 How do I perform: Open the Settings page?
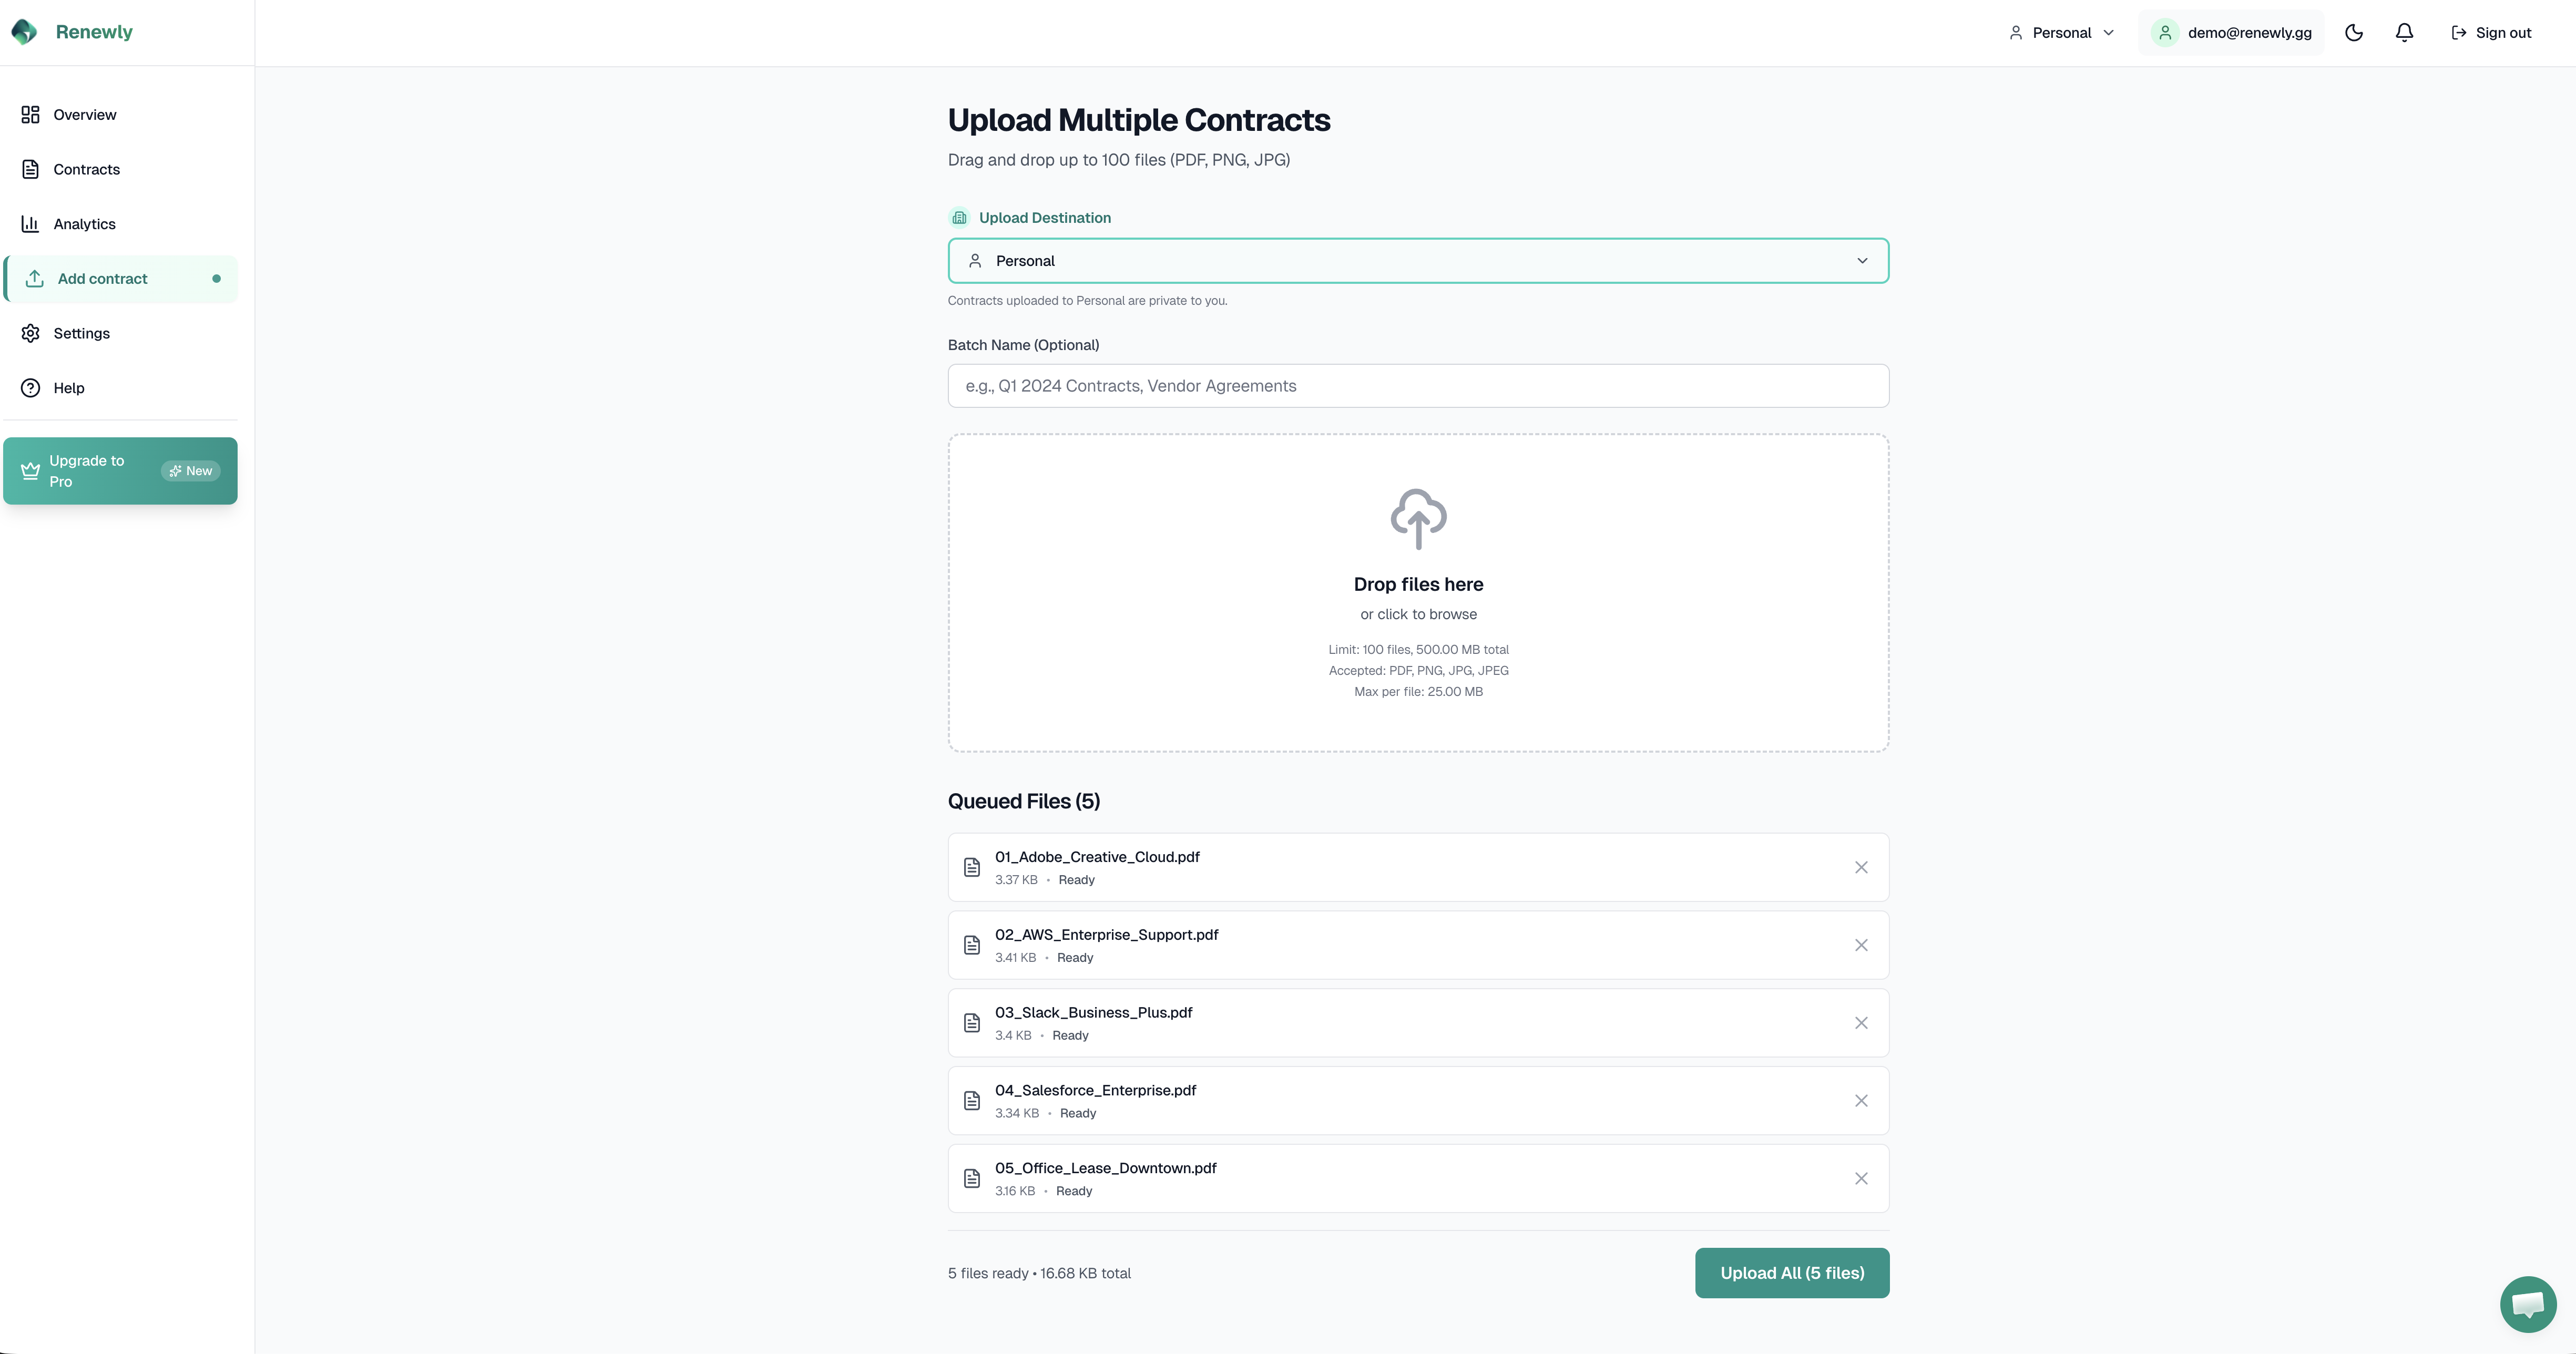(x=81, y=333)
